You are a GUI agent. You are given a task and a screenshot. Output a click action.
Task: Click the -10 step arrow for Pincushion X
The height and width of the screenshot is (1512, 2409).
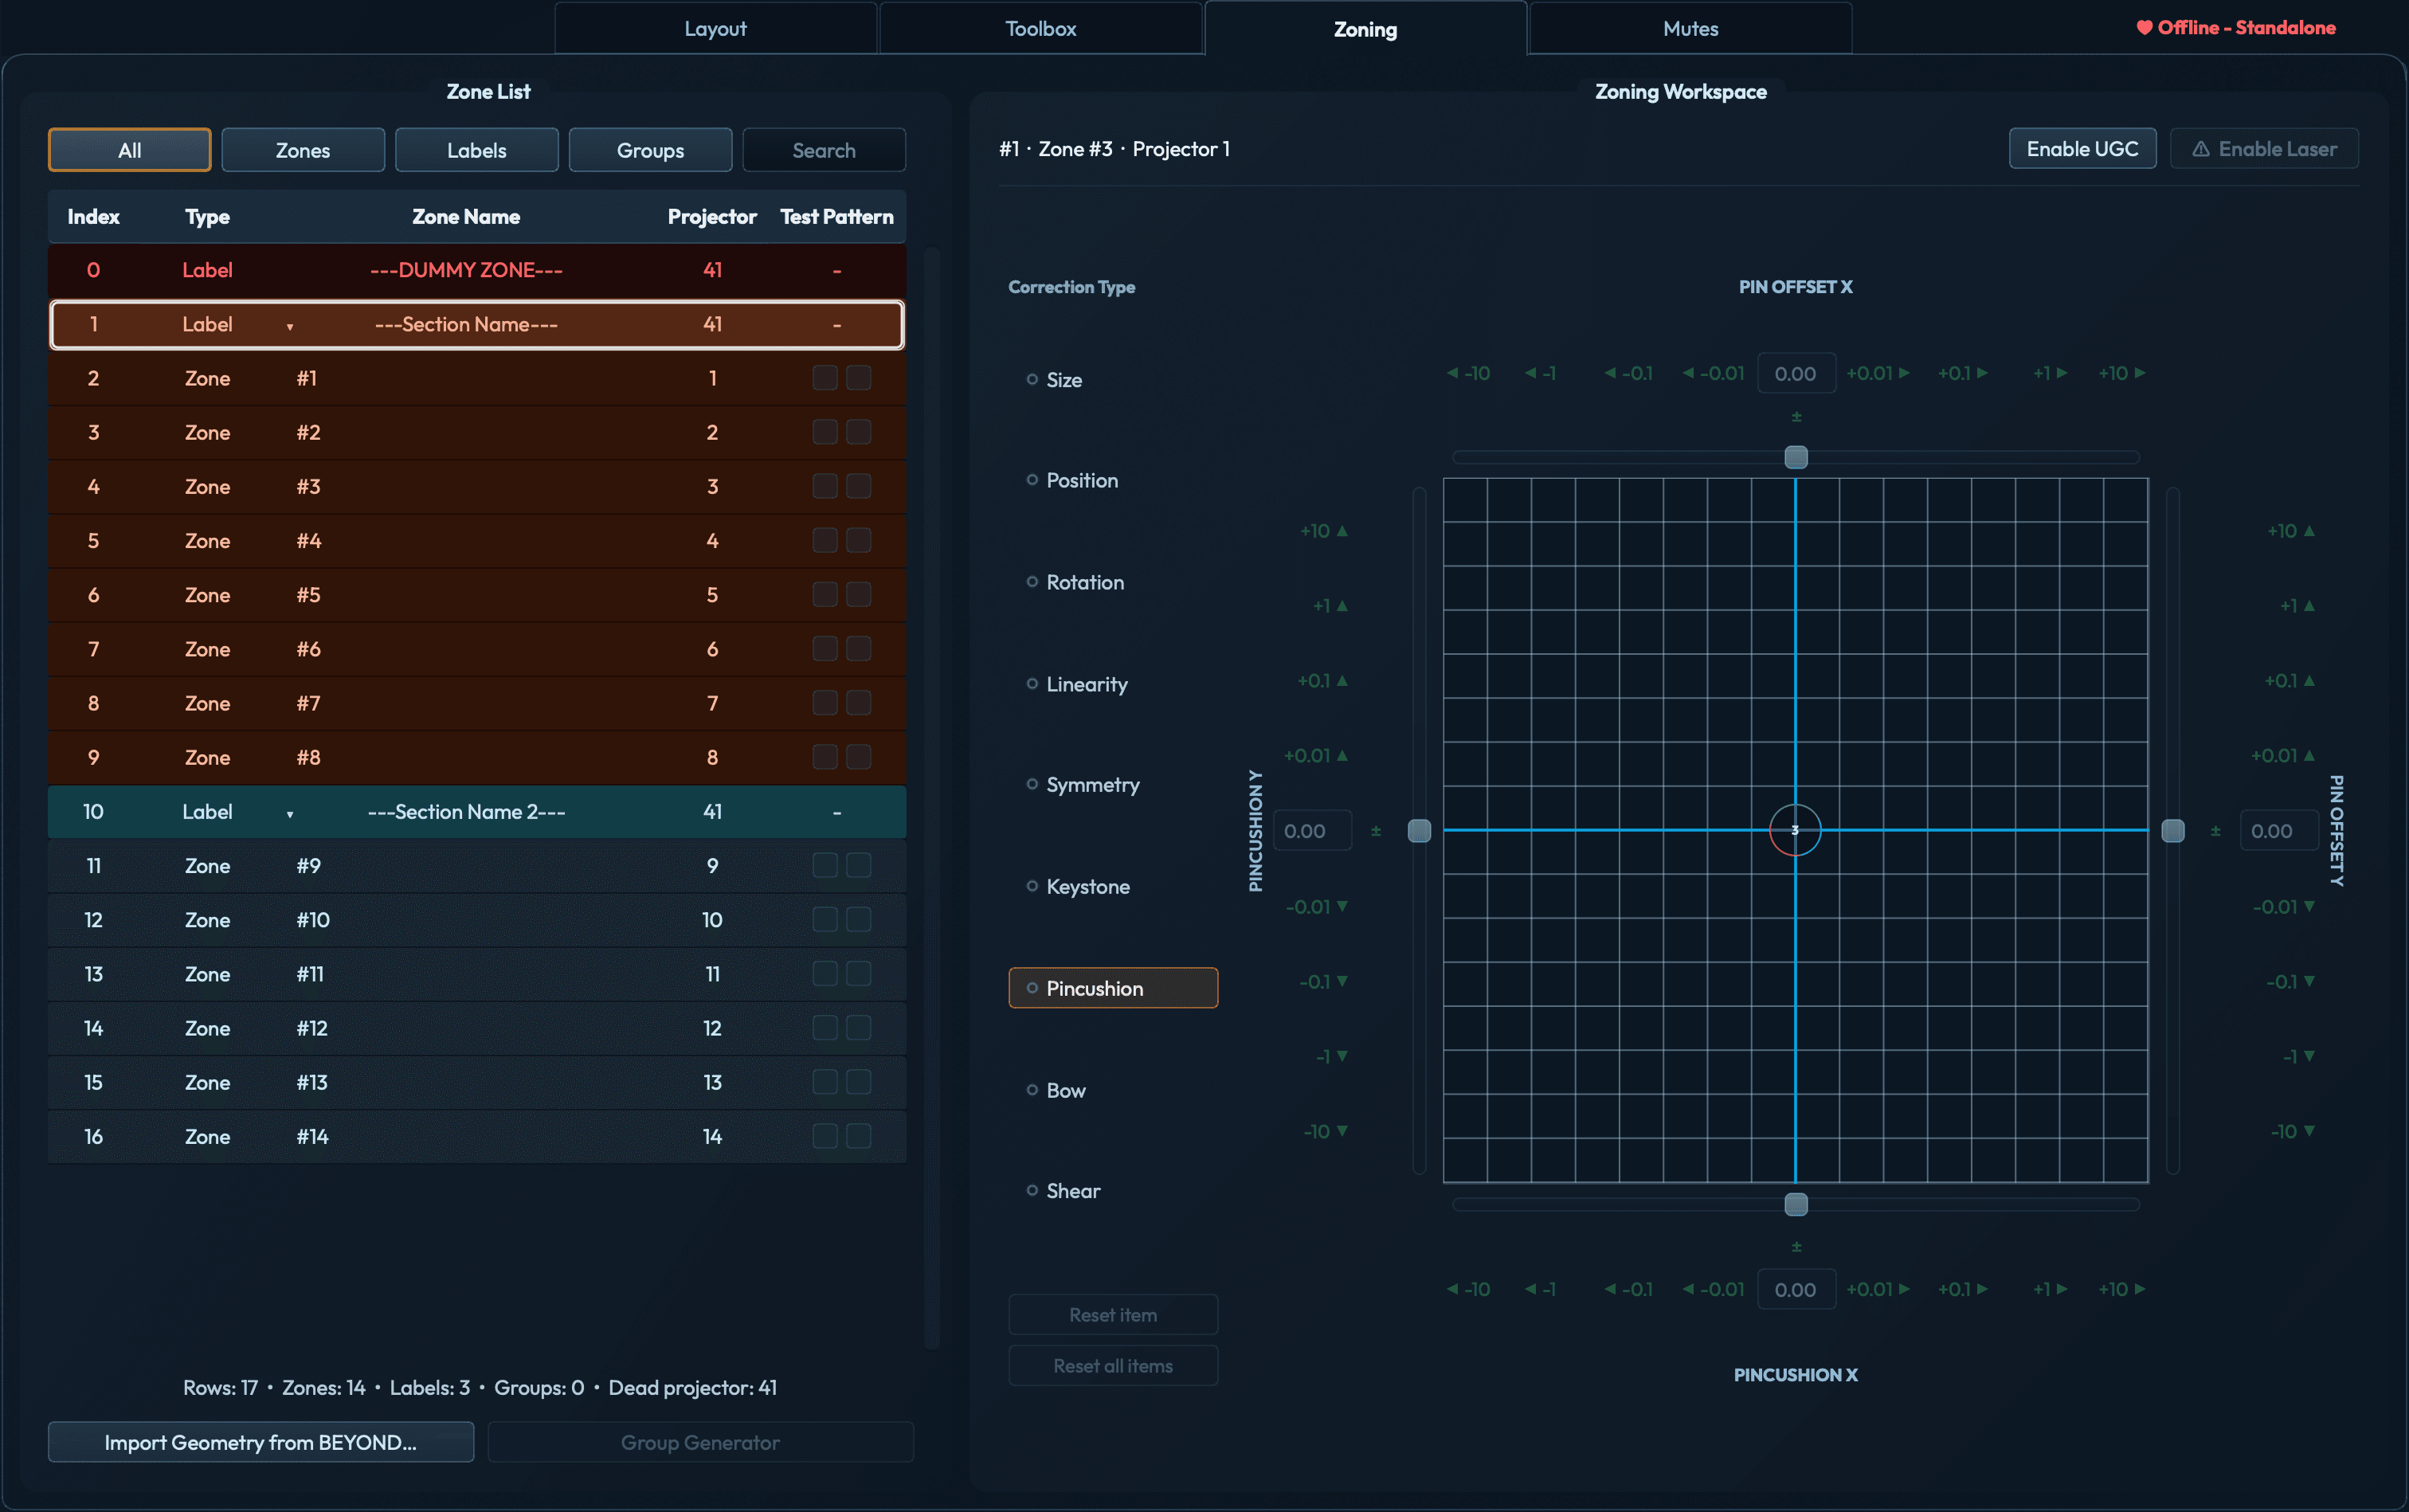(1468, 1289)
